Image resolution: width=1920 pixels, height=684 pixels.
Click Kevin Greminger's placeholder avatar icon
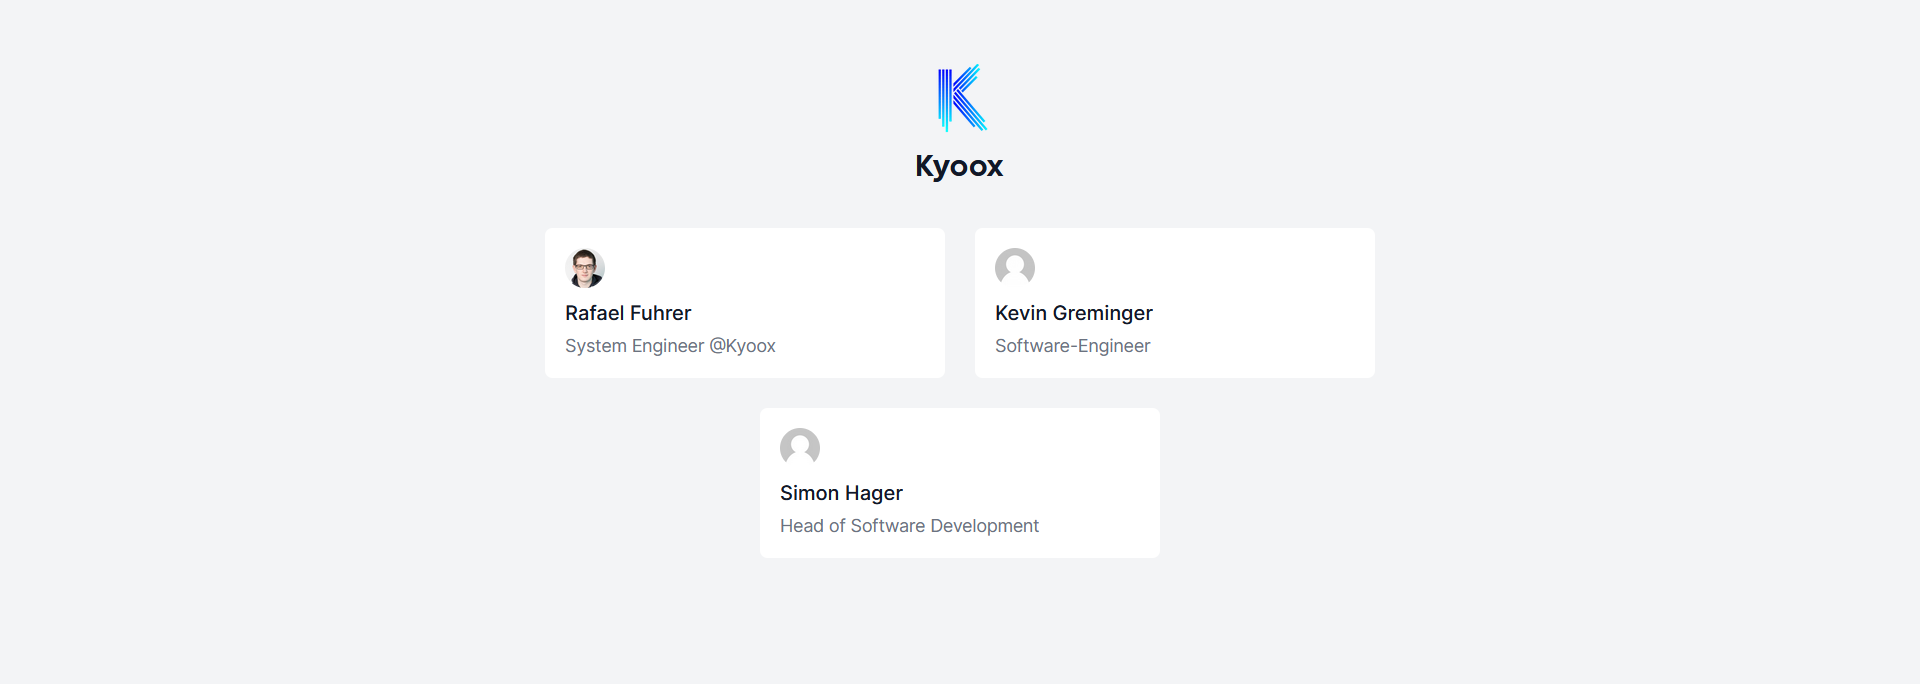(1015, 268)
